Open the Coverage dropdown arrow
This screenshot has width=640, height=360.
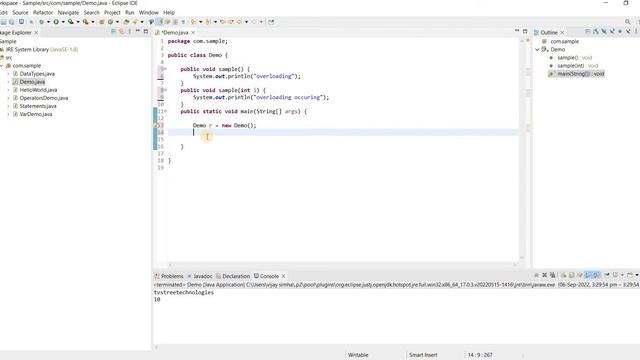pyautogui.click(x=78, y=22)
